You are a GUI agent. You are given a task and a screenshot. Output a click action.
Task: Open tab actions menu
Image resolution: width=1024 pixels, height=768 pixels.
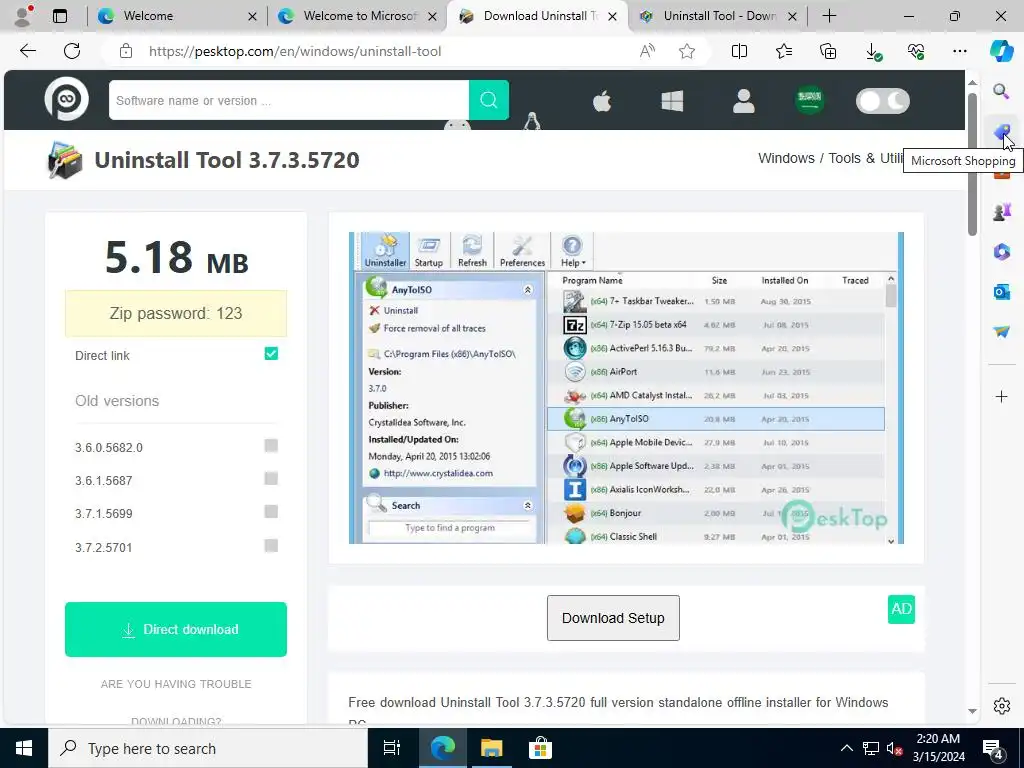[60, 16]
